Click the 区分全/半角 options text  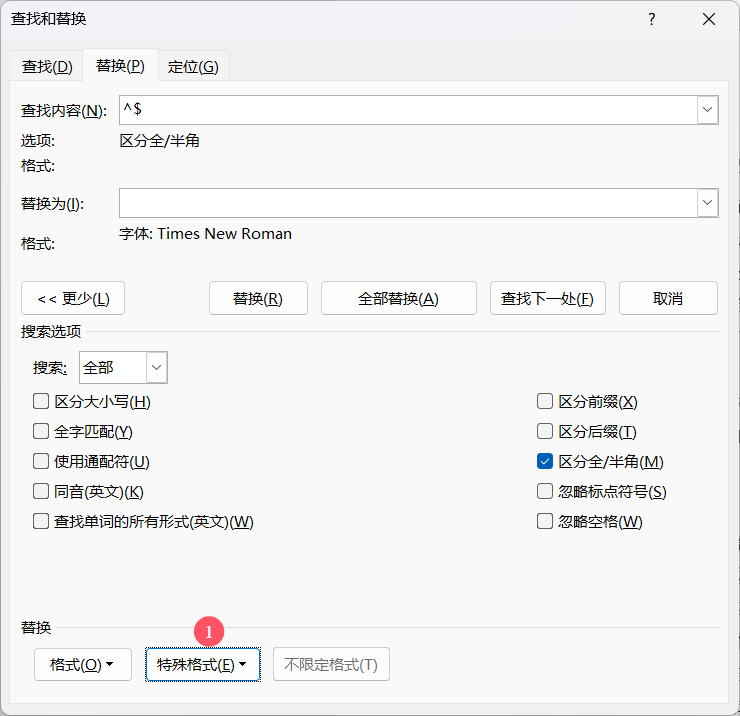pos(160,141)
